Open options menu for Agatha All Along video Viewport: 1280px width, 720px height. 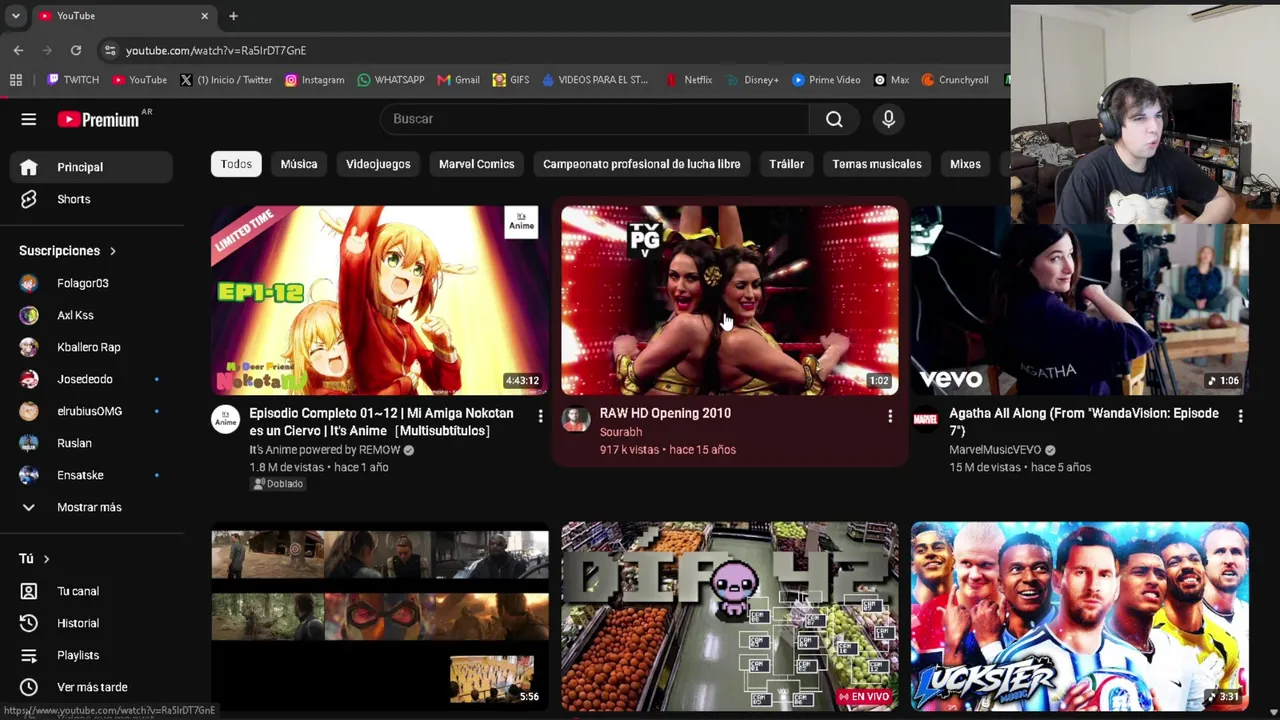point(1240,416)
